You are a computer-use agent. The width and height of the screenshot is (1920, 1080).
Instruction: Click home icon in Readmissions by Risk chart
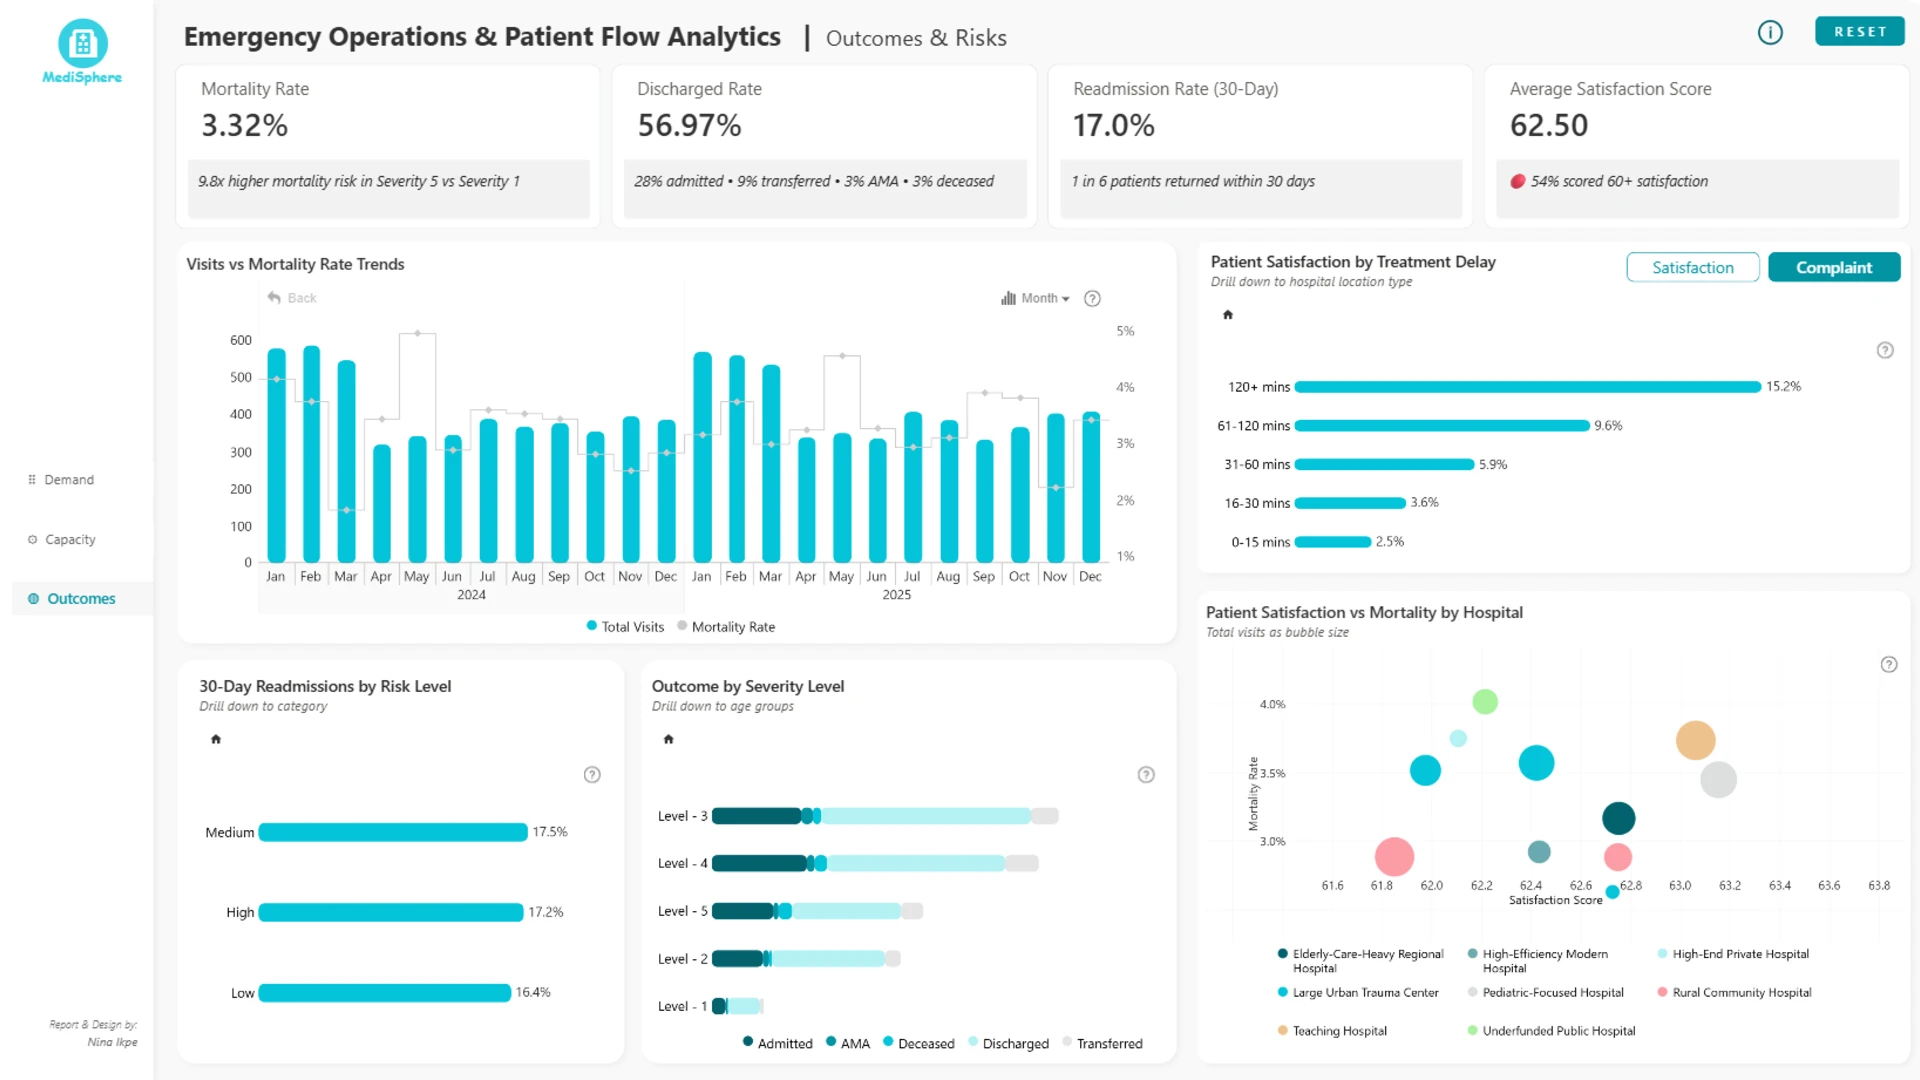pos(215,739)
